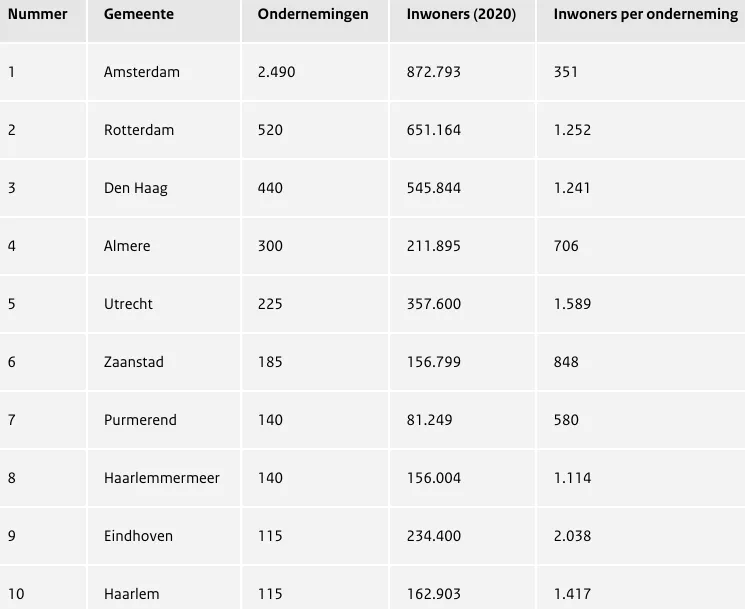Select the Ondernemingen column header
Screen dimensions: 745x609
[313, 15]
